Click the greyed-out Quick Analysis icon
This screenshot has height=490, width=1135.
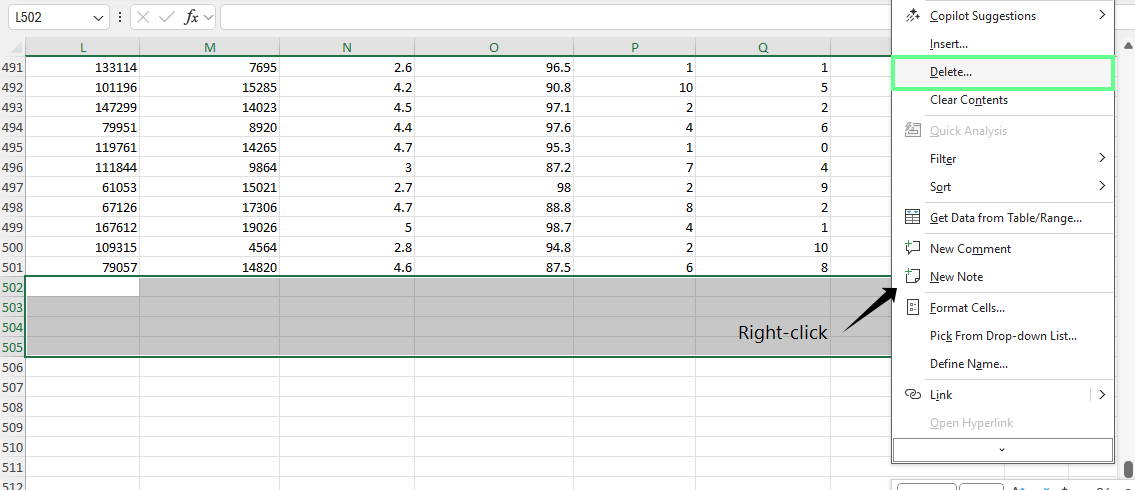(x=913, y=130)
